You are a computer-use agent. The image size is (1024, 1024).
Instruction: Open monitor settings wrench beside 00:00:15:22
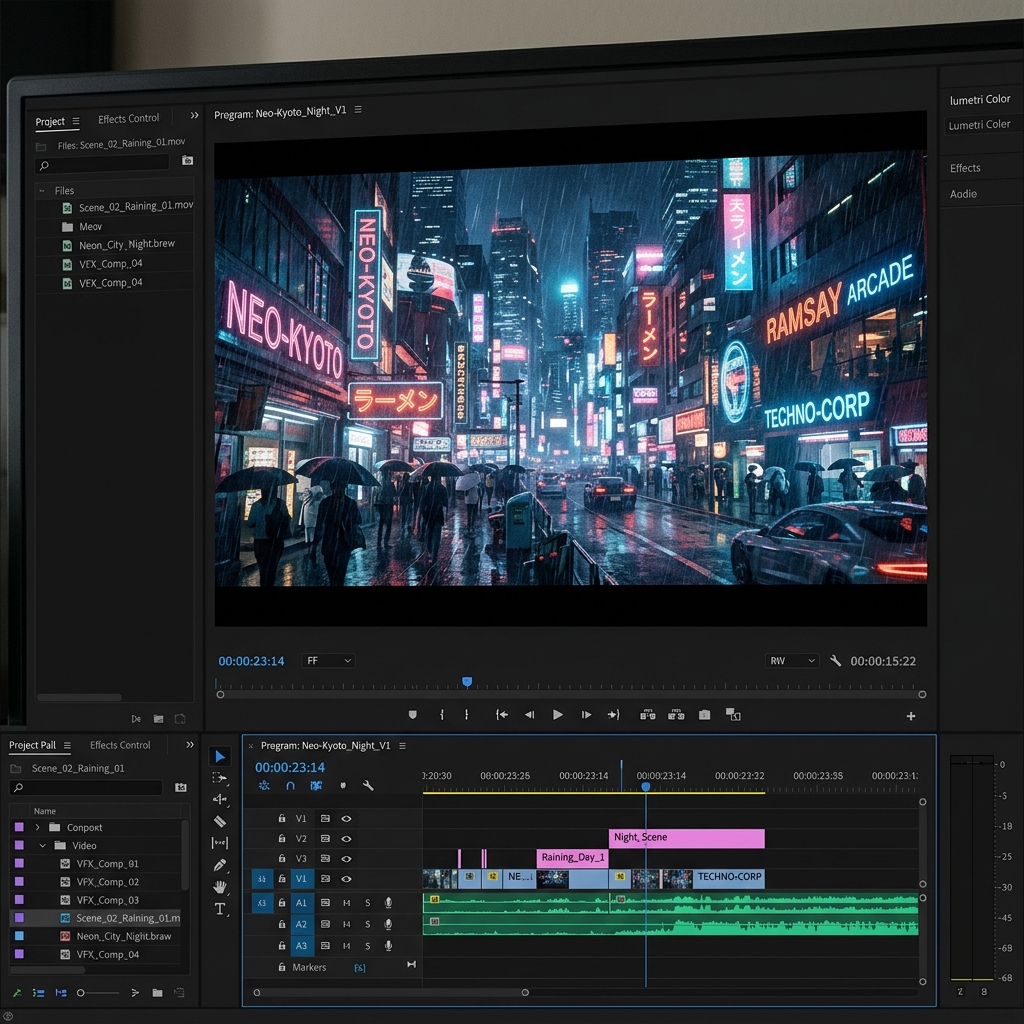[835, 661]
